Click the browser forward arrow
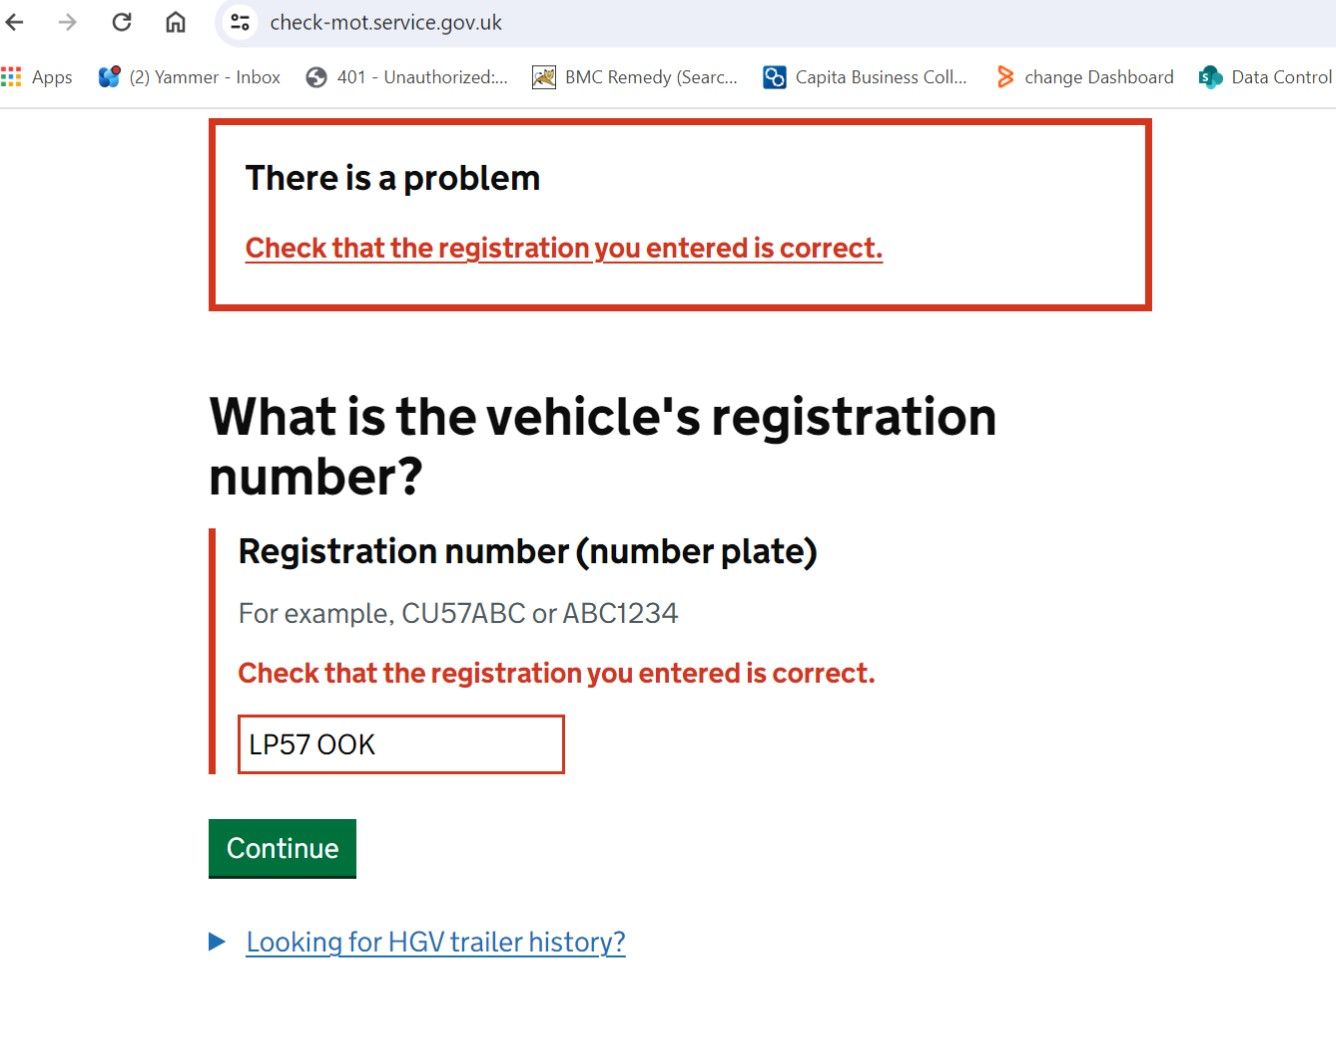The width and height of the screenshot is (1336, 1041). point(67,22)
